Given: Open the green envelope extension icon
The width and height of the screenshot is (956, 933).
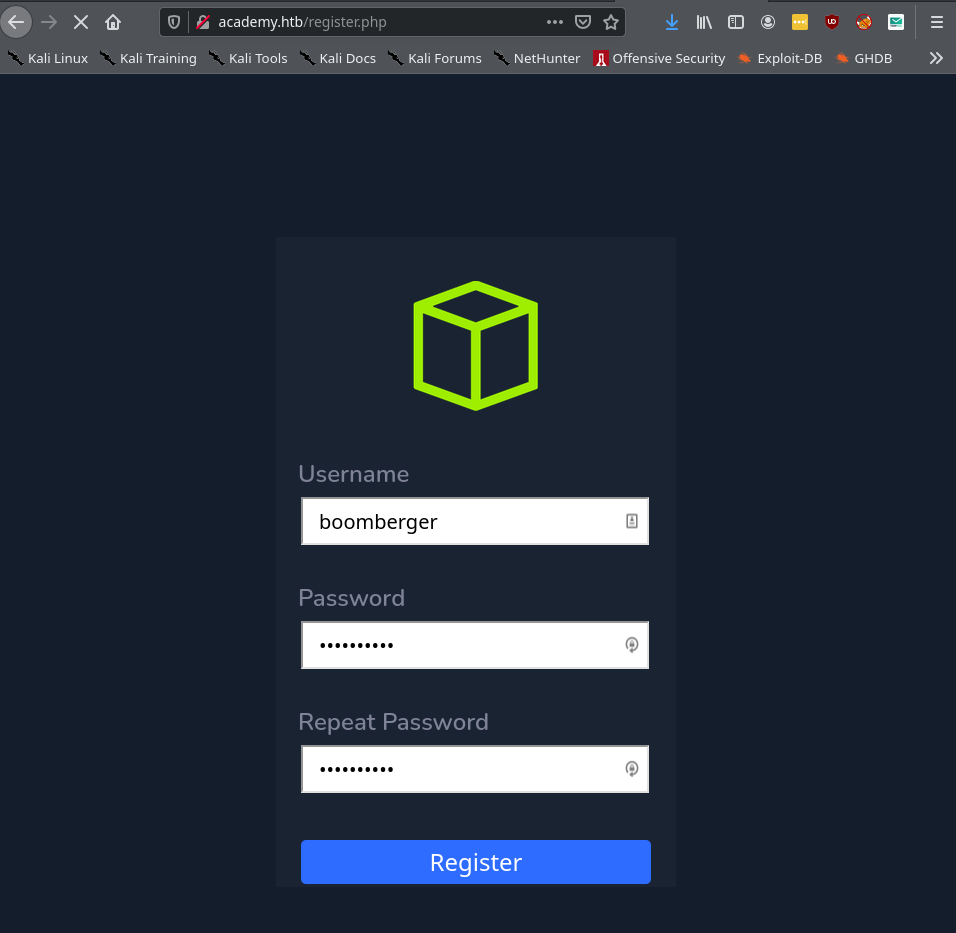Looking at the screenshot, I should [x=895, y=21].
